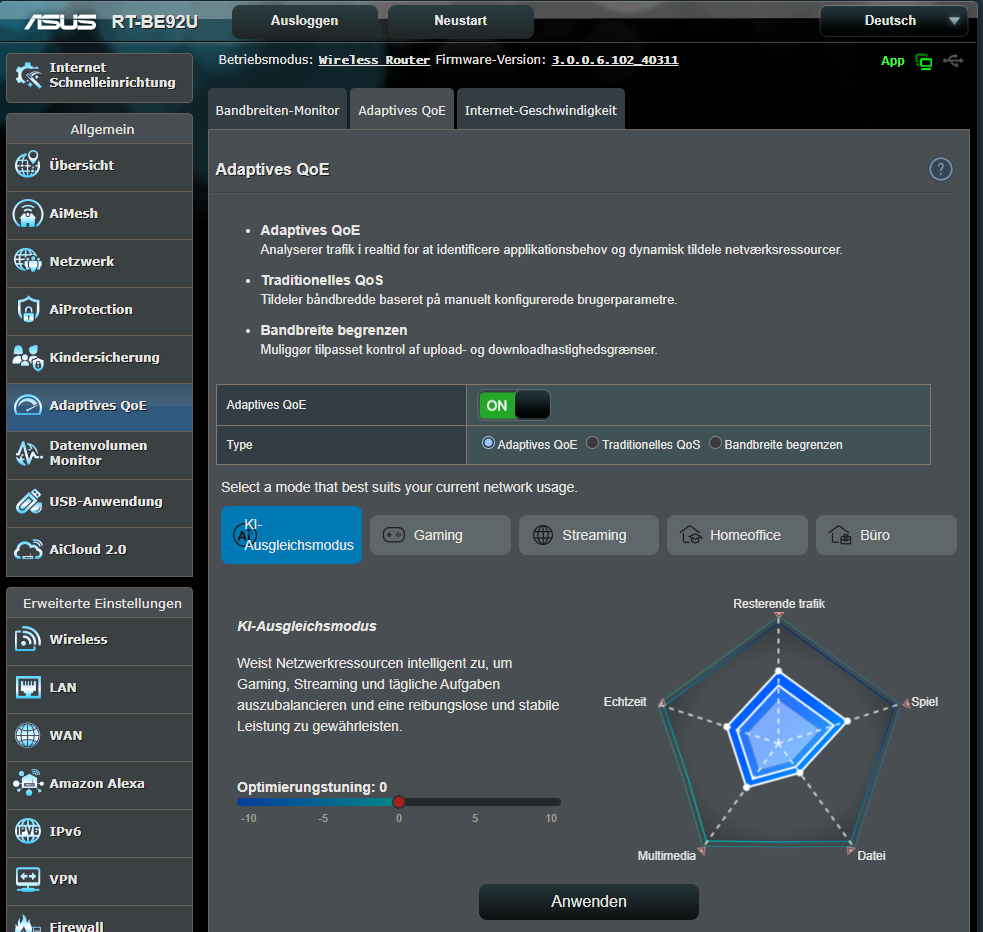The image size is (983, 932).
Task: Click the Ausloggen button
Action: point(305,21)
